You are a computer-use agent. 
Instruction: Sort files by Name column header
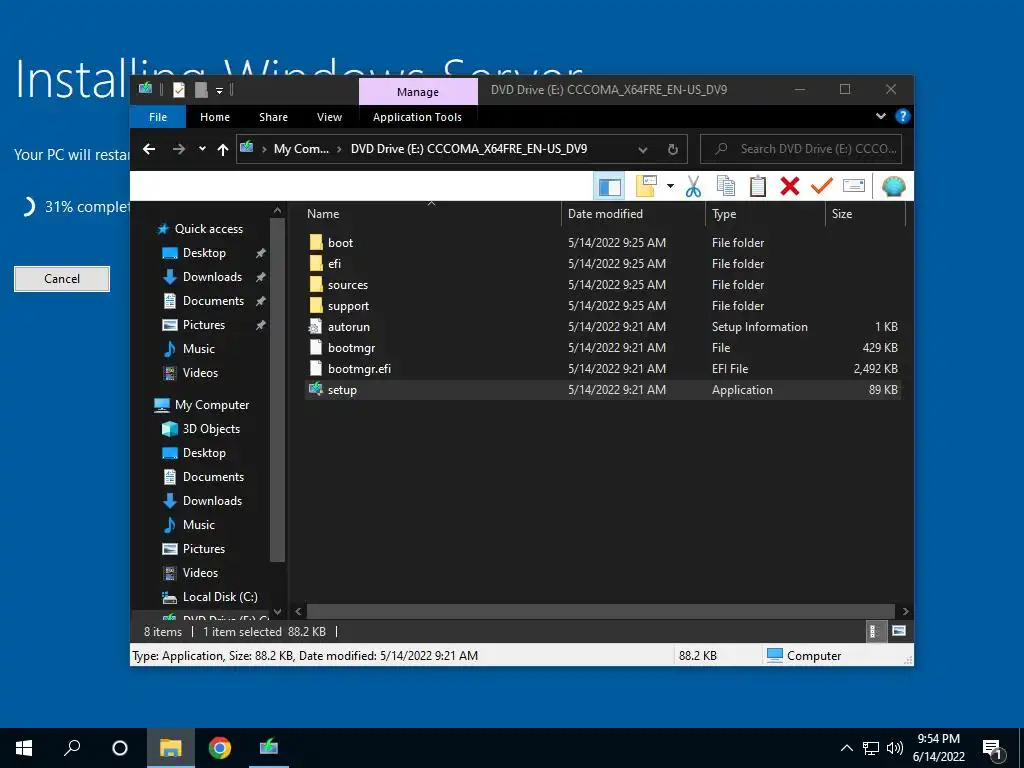click(431, 214)
